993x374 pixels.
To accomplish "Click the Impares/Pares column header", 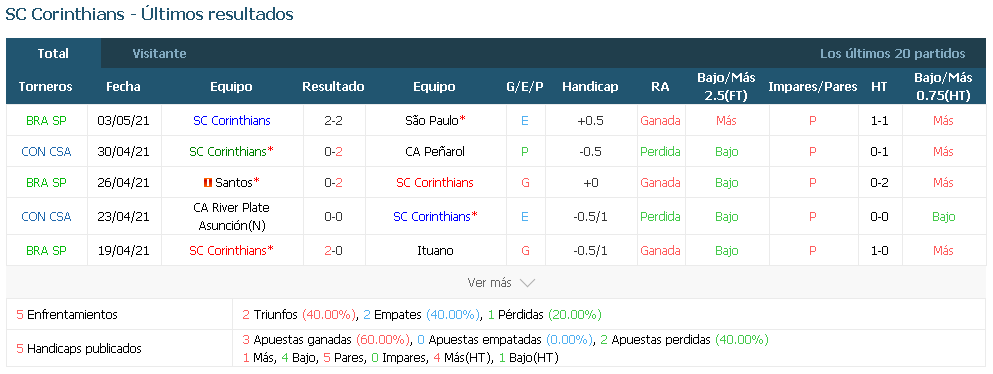I will (x=813, y=87).
